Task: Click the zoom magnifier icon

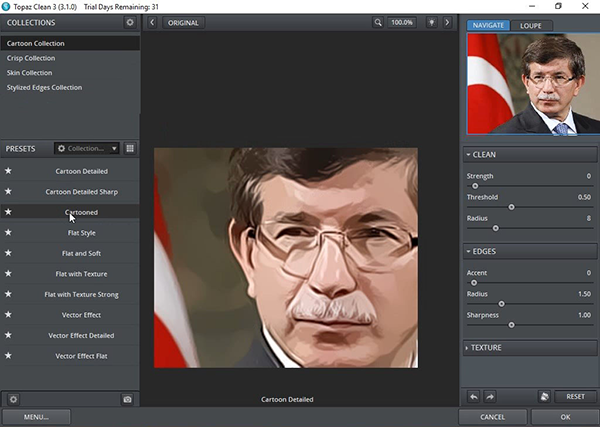Action: pos(378,22)
